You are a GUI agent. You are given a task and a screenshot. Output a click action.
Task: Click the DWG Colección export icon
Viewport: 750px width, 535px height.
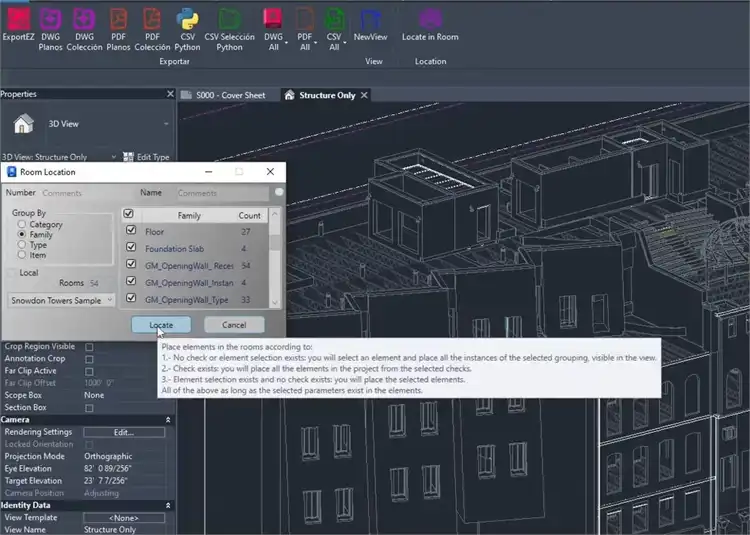click(x=84, y=18)
